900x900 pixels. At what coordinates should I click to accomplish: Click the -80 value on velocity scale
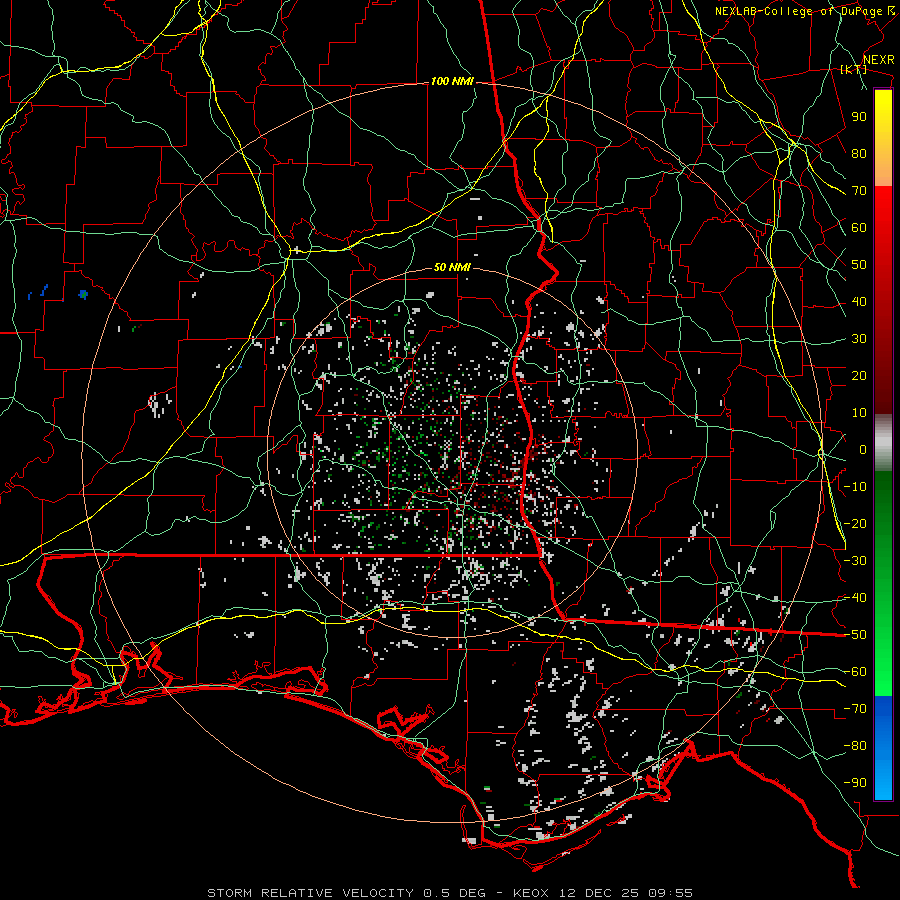coord(855,746)
